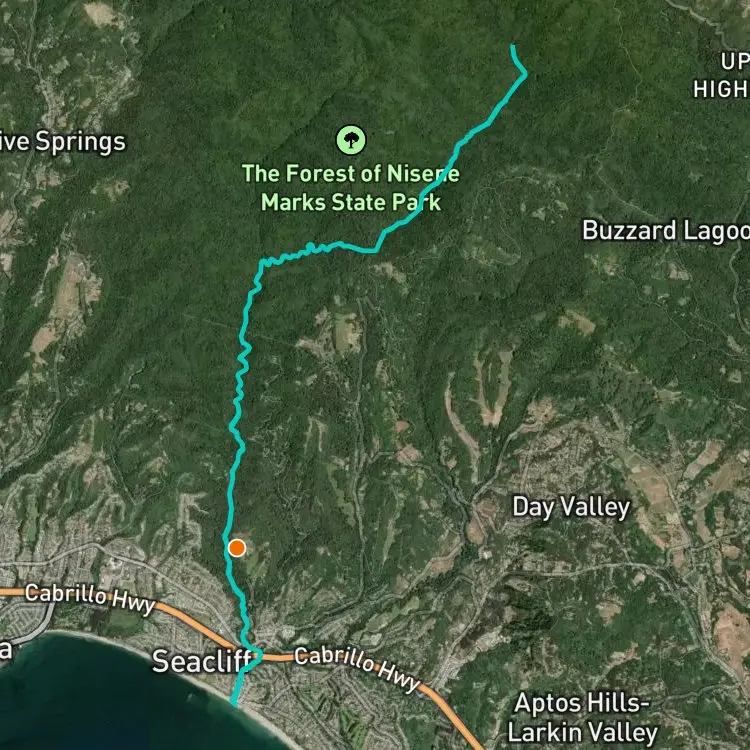Click the sharp corner of the teal trail below park label
Image resolution: width=750 pixels, height=750 pixels.
[376, 250]
